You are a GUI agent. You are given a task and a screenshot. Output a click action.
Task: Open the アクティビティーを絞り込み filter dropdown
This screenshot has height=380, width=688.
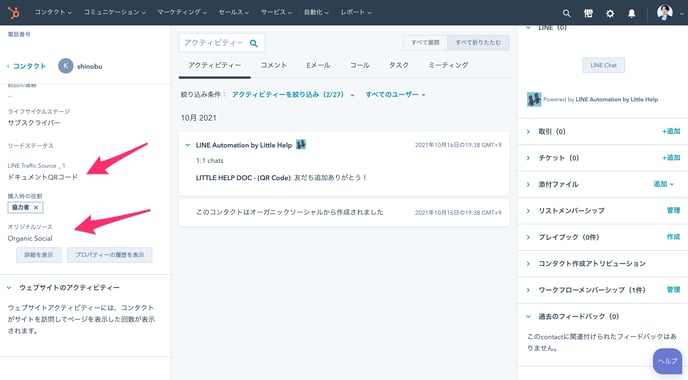[293, 94]
